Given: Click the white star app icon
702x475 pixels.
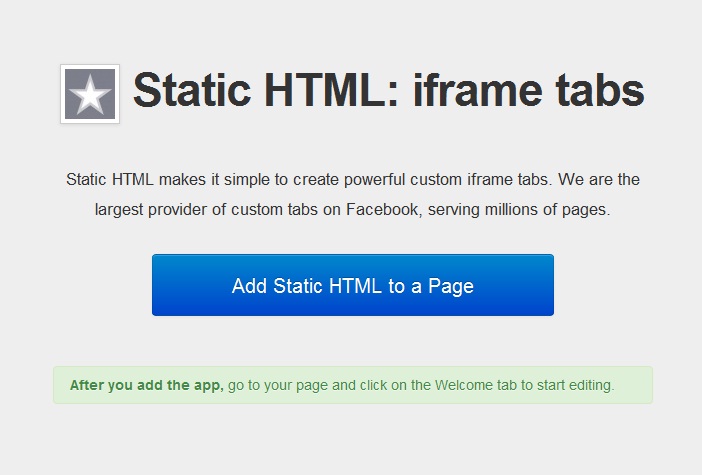Looking at the screenshot, I should [x=90, y=94].
